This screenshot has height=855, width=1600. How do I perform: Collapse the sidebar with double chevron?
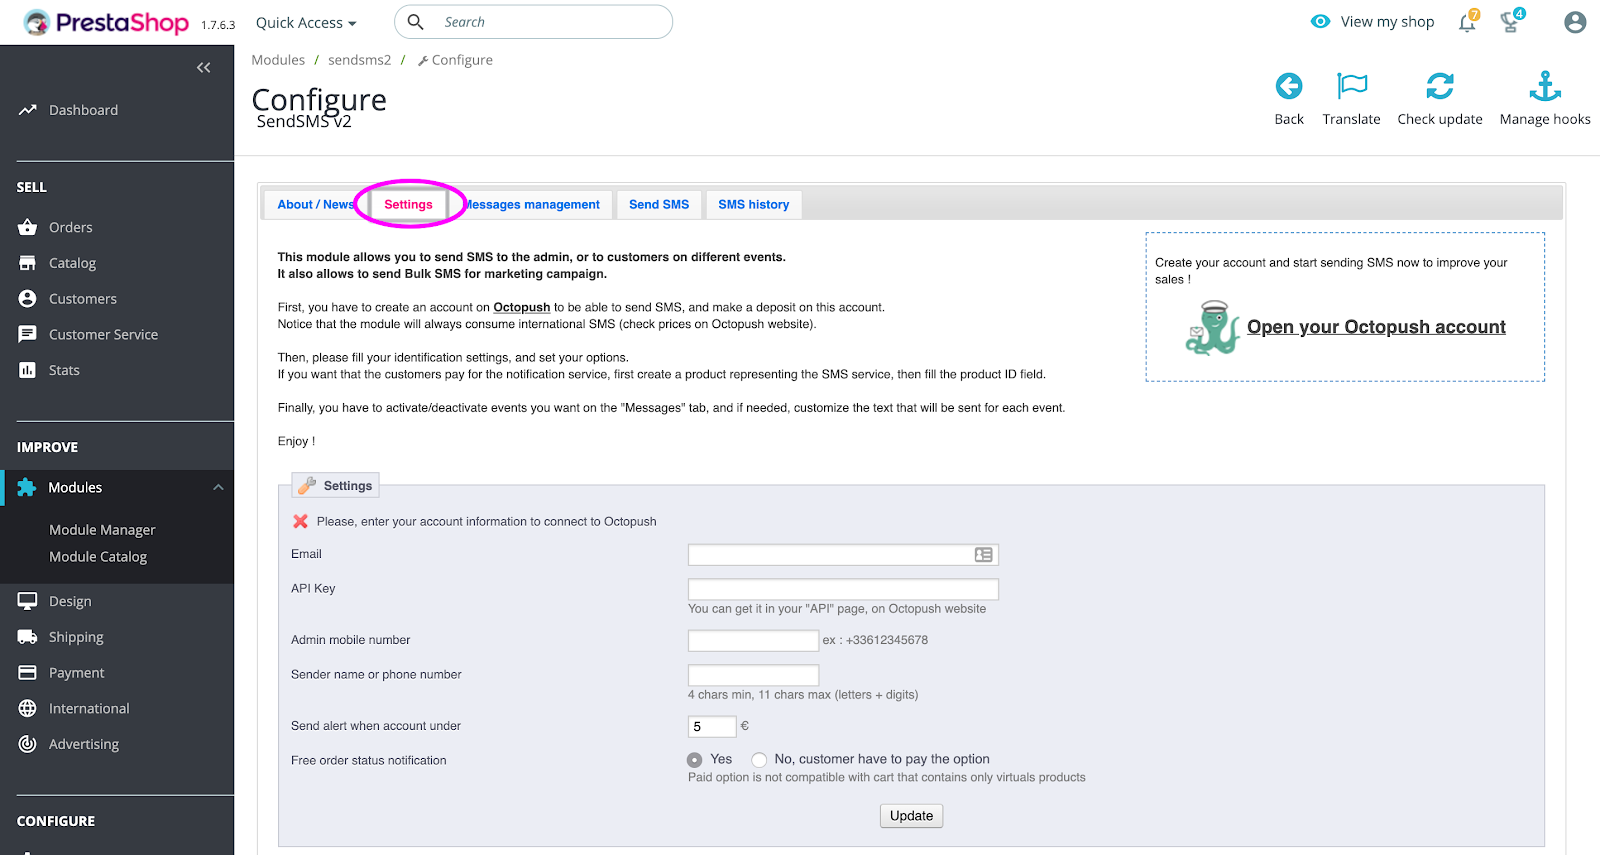click(204, 67)
